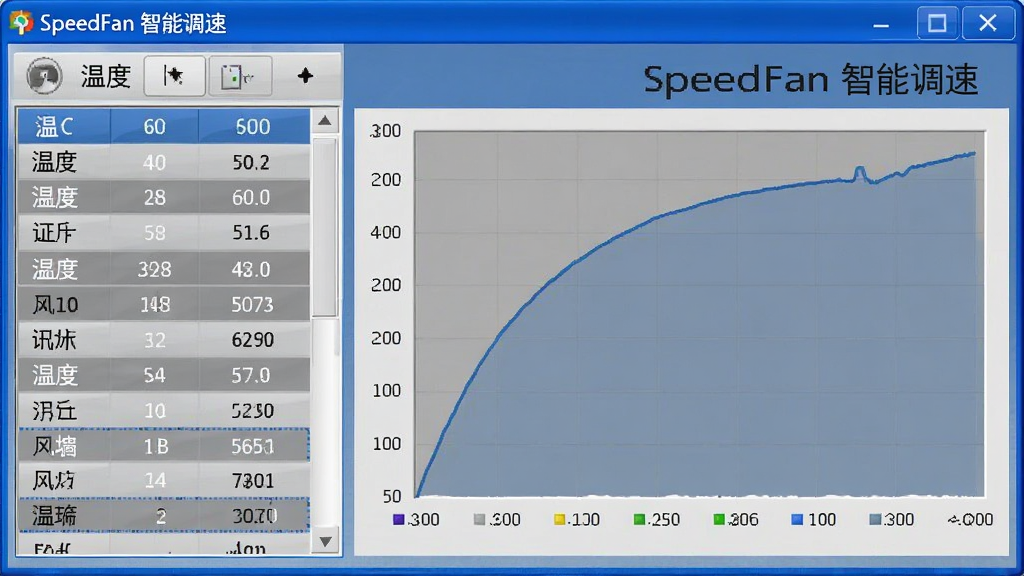Viewport: 1024px width, 576px height.
Task: Click the spike on the chart curve
Action: coord(860,172)
